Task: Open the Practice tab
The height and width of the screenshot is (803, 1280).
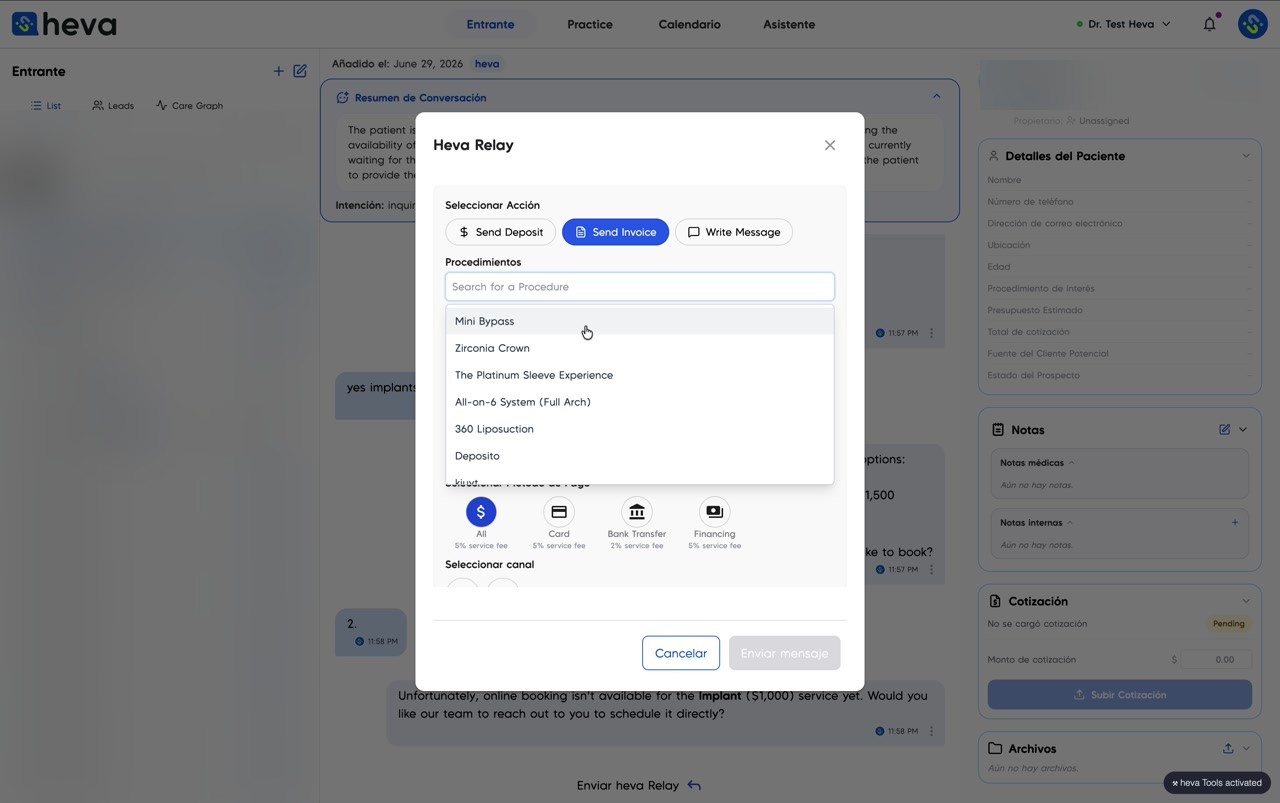Action: (590, 24)
